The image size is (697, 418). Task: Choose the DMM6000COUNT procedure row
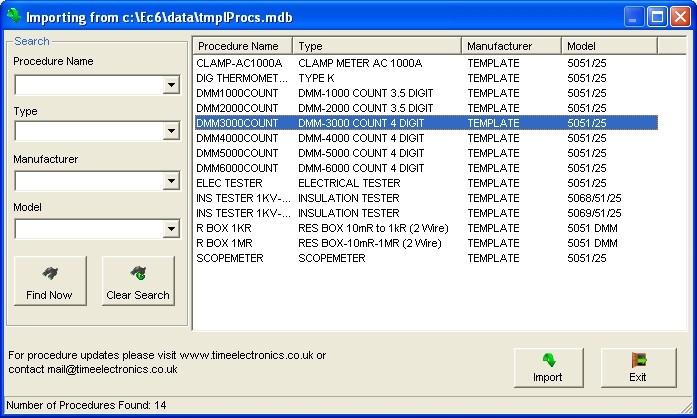[240, 168]
